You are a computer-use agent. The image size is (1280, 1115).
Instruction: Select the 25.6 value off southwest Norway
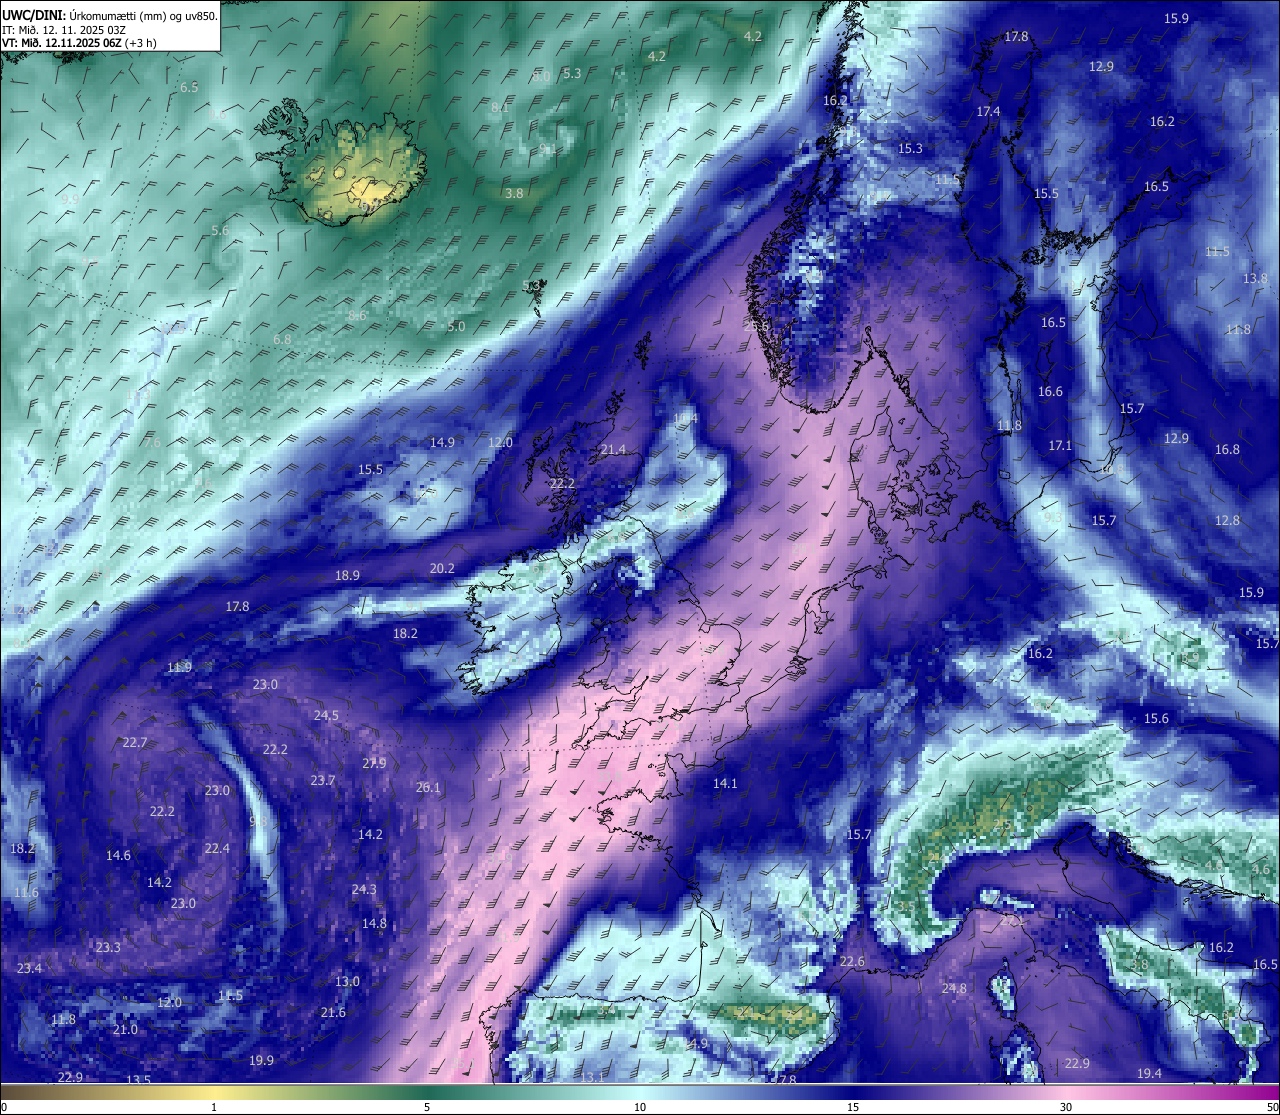click(x=756, y=326)
